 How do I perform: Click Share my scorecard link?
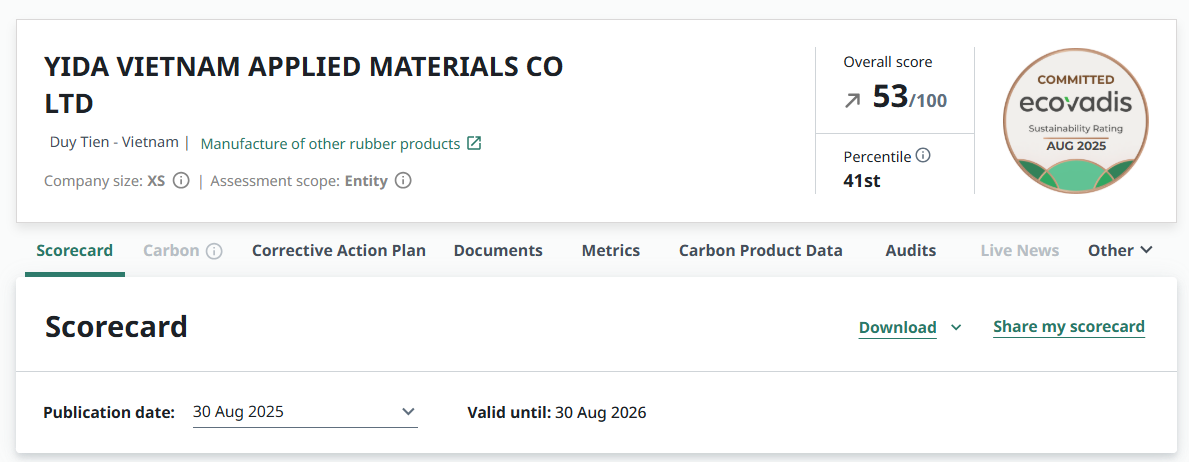tap(1069, 326)
